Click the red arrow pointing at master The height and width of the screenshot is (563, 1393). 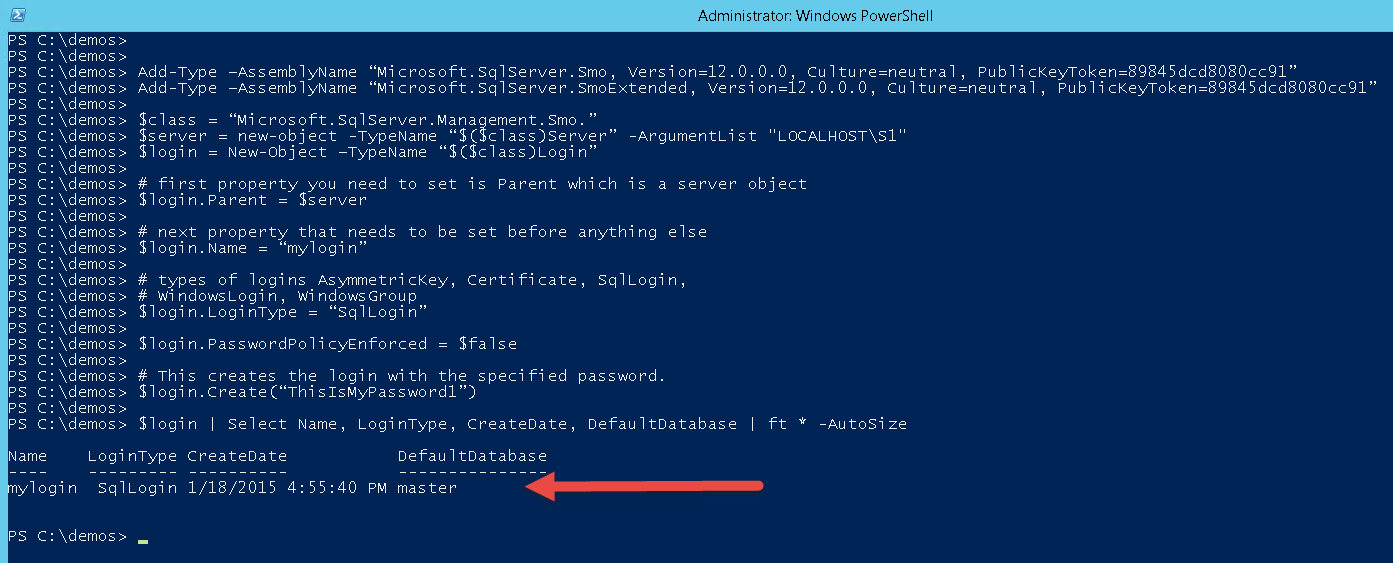pos(645,487)
